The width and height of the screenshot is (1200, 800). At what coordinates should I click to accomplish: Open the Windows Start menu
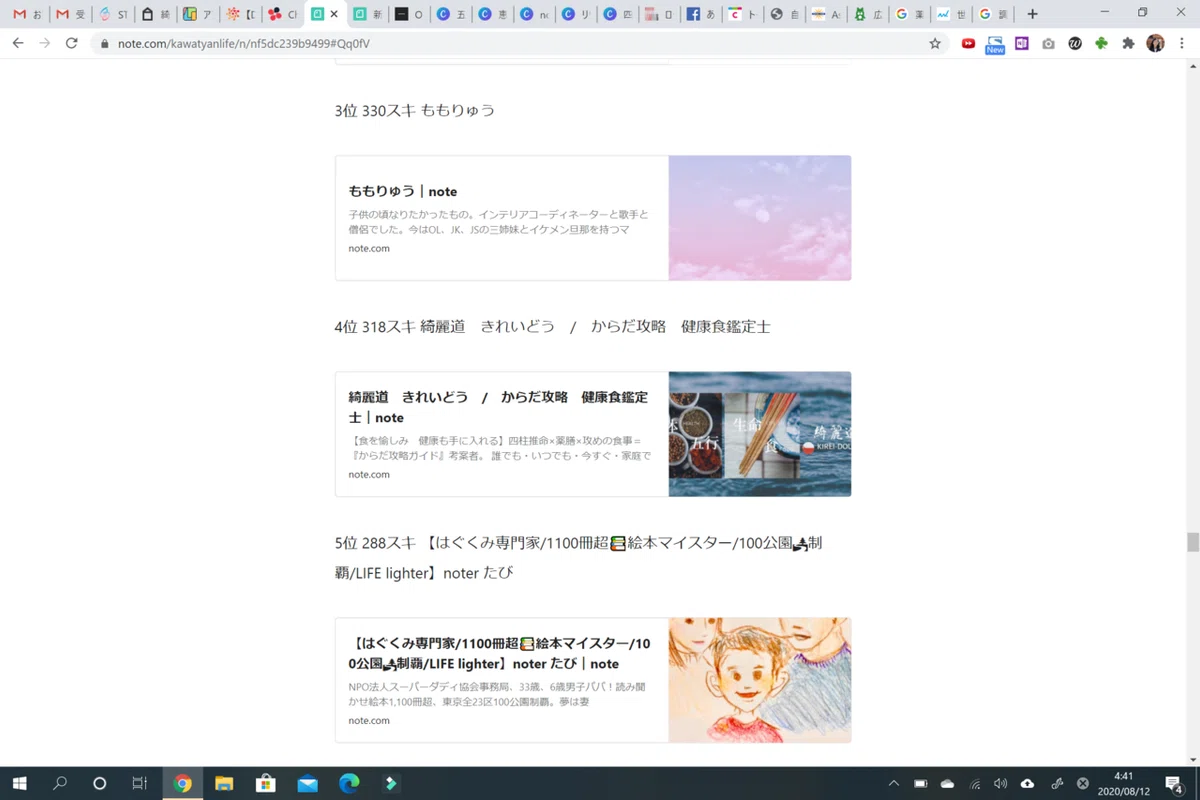click(x=19, y=783)
